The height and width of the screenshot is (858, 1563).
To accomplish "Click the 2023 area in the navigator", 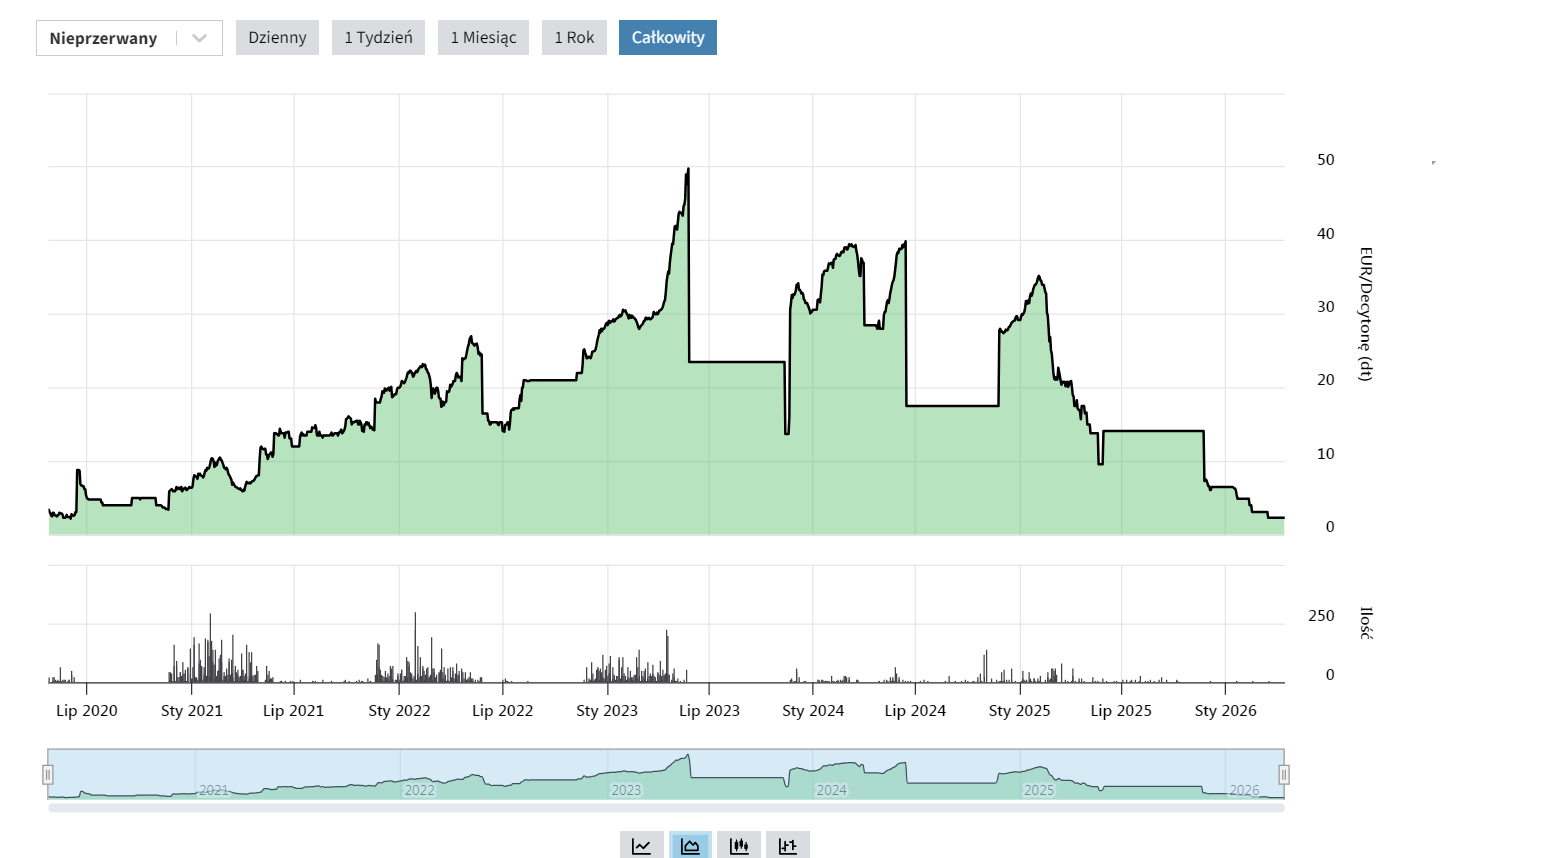I will 626,789.
